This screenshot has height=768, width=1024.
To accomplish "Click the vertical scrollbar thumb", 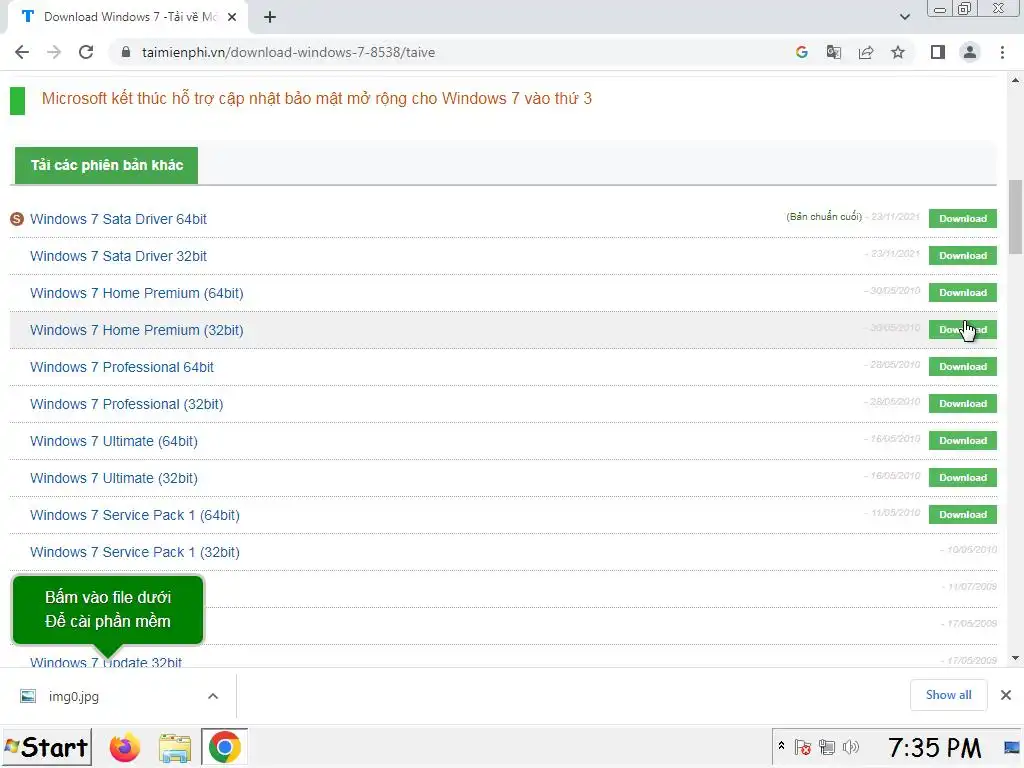I will tap(1015, 216).
